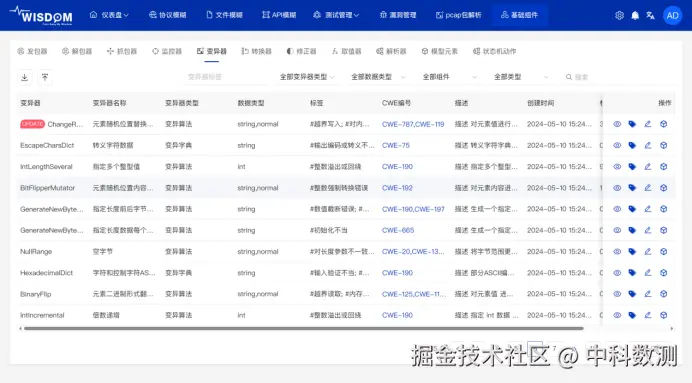View HexadecimalDict details via eye icon
692x383 pixels.
617,273
